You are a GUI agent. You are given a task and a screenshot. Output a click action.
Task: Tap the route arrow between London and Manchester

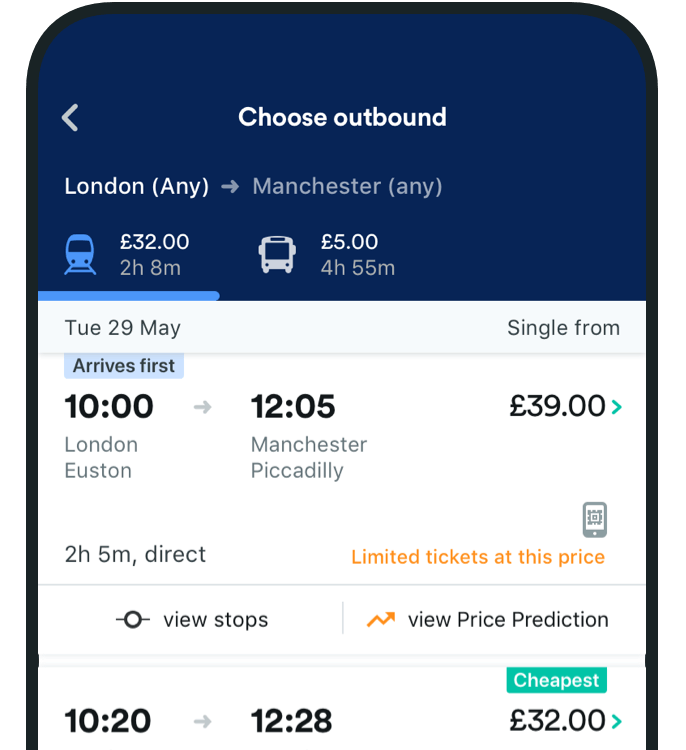[230, 186]
